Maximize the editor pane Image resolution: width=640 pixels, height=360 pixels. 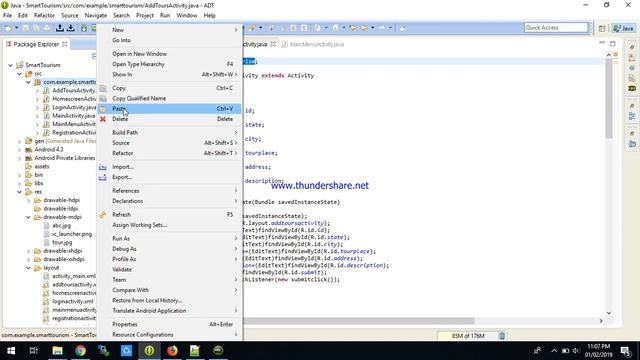click(x=613, y=43)
